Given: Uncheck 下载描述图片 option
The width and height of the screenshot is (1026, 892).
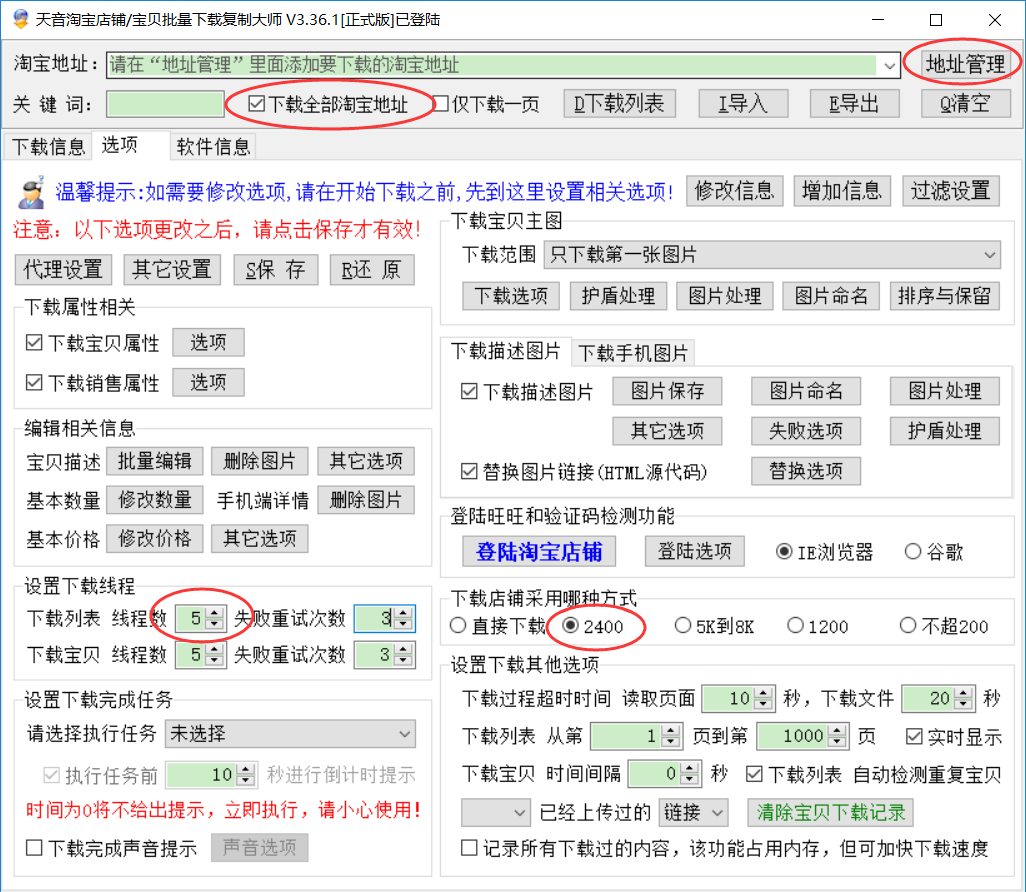Looking at the screenshot, I should pos(469,392).
